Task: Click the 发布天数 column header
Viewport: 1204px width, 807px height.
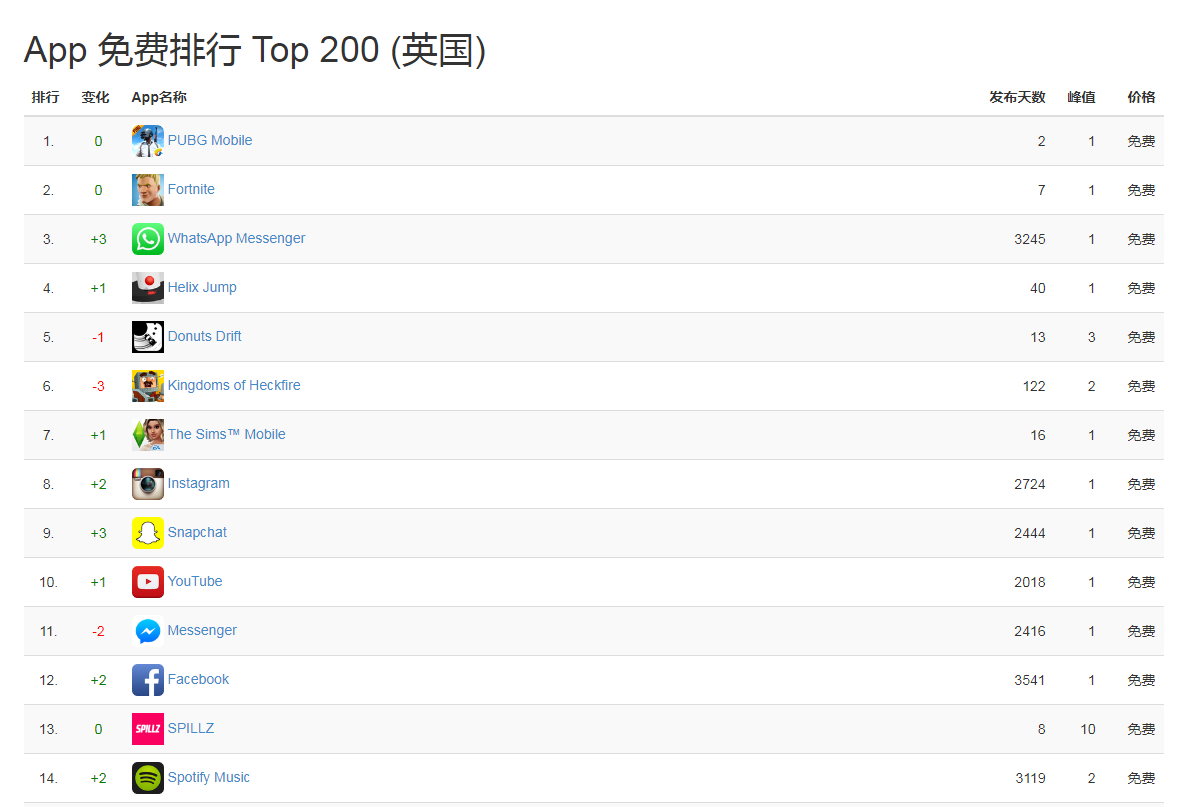Action: click(1018, 97)
